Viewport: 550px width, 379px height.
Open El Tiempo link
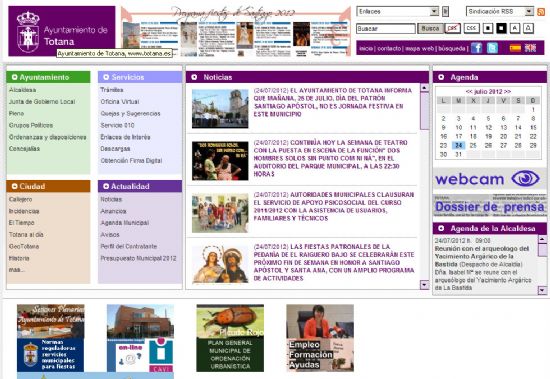coord(21,223)
